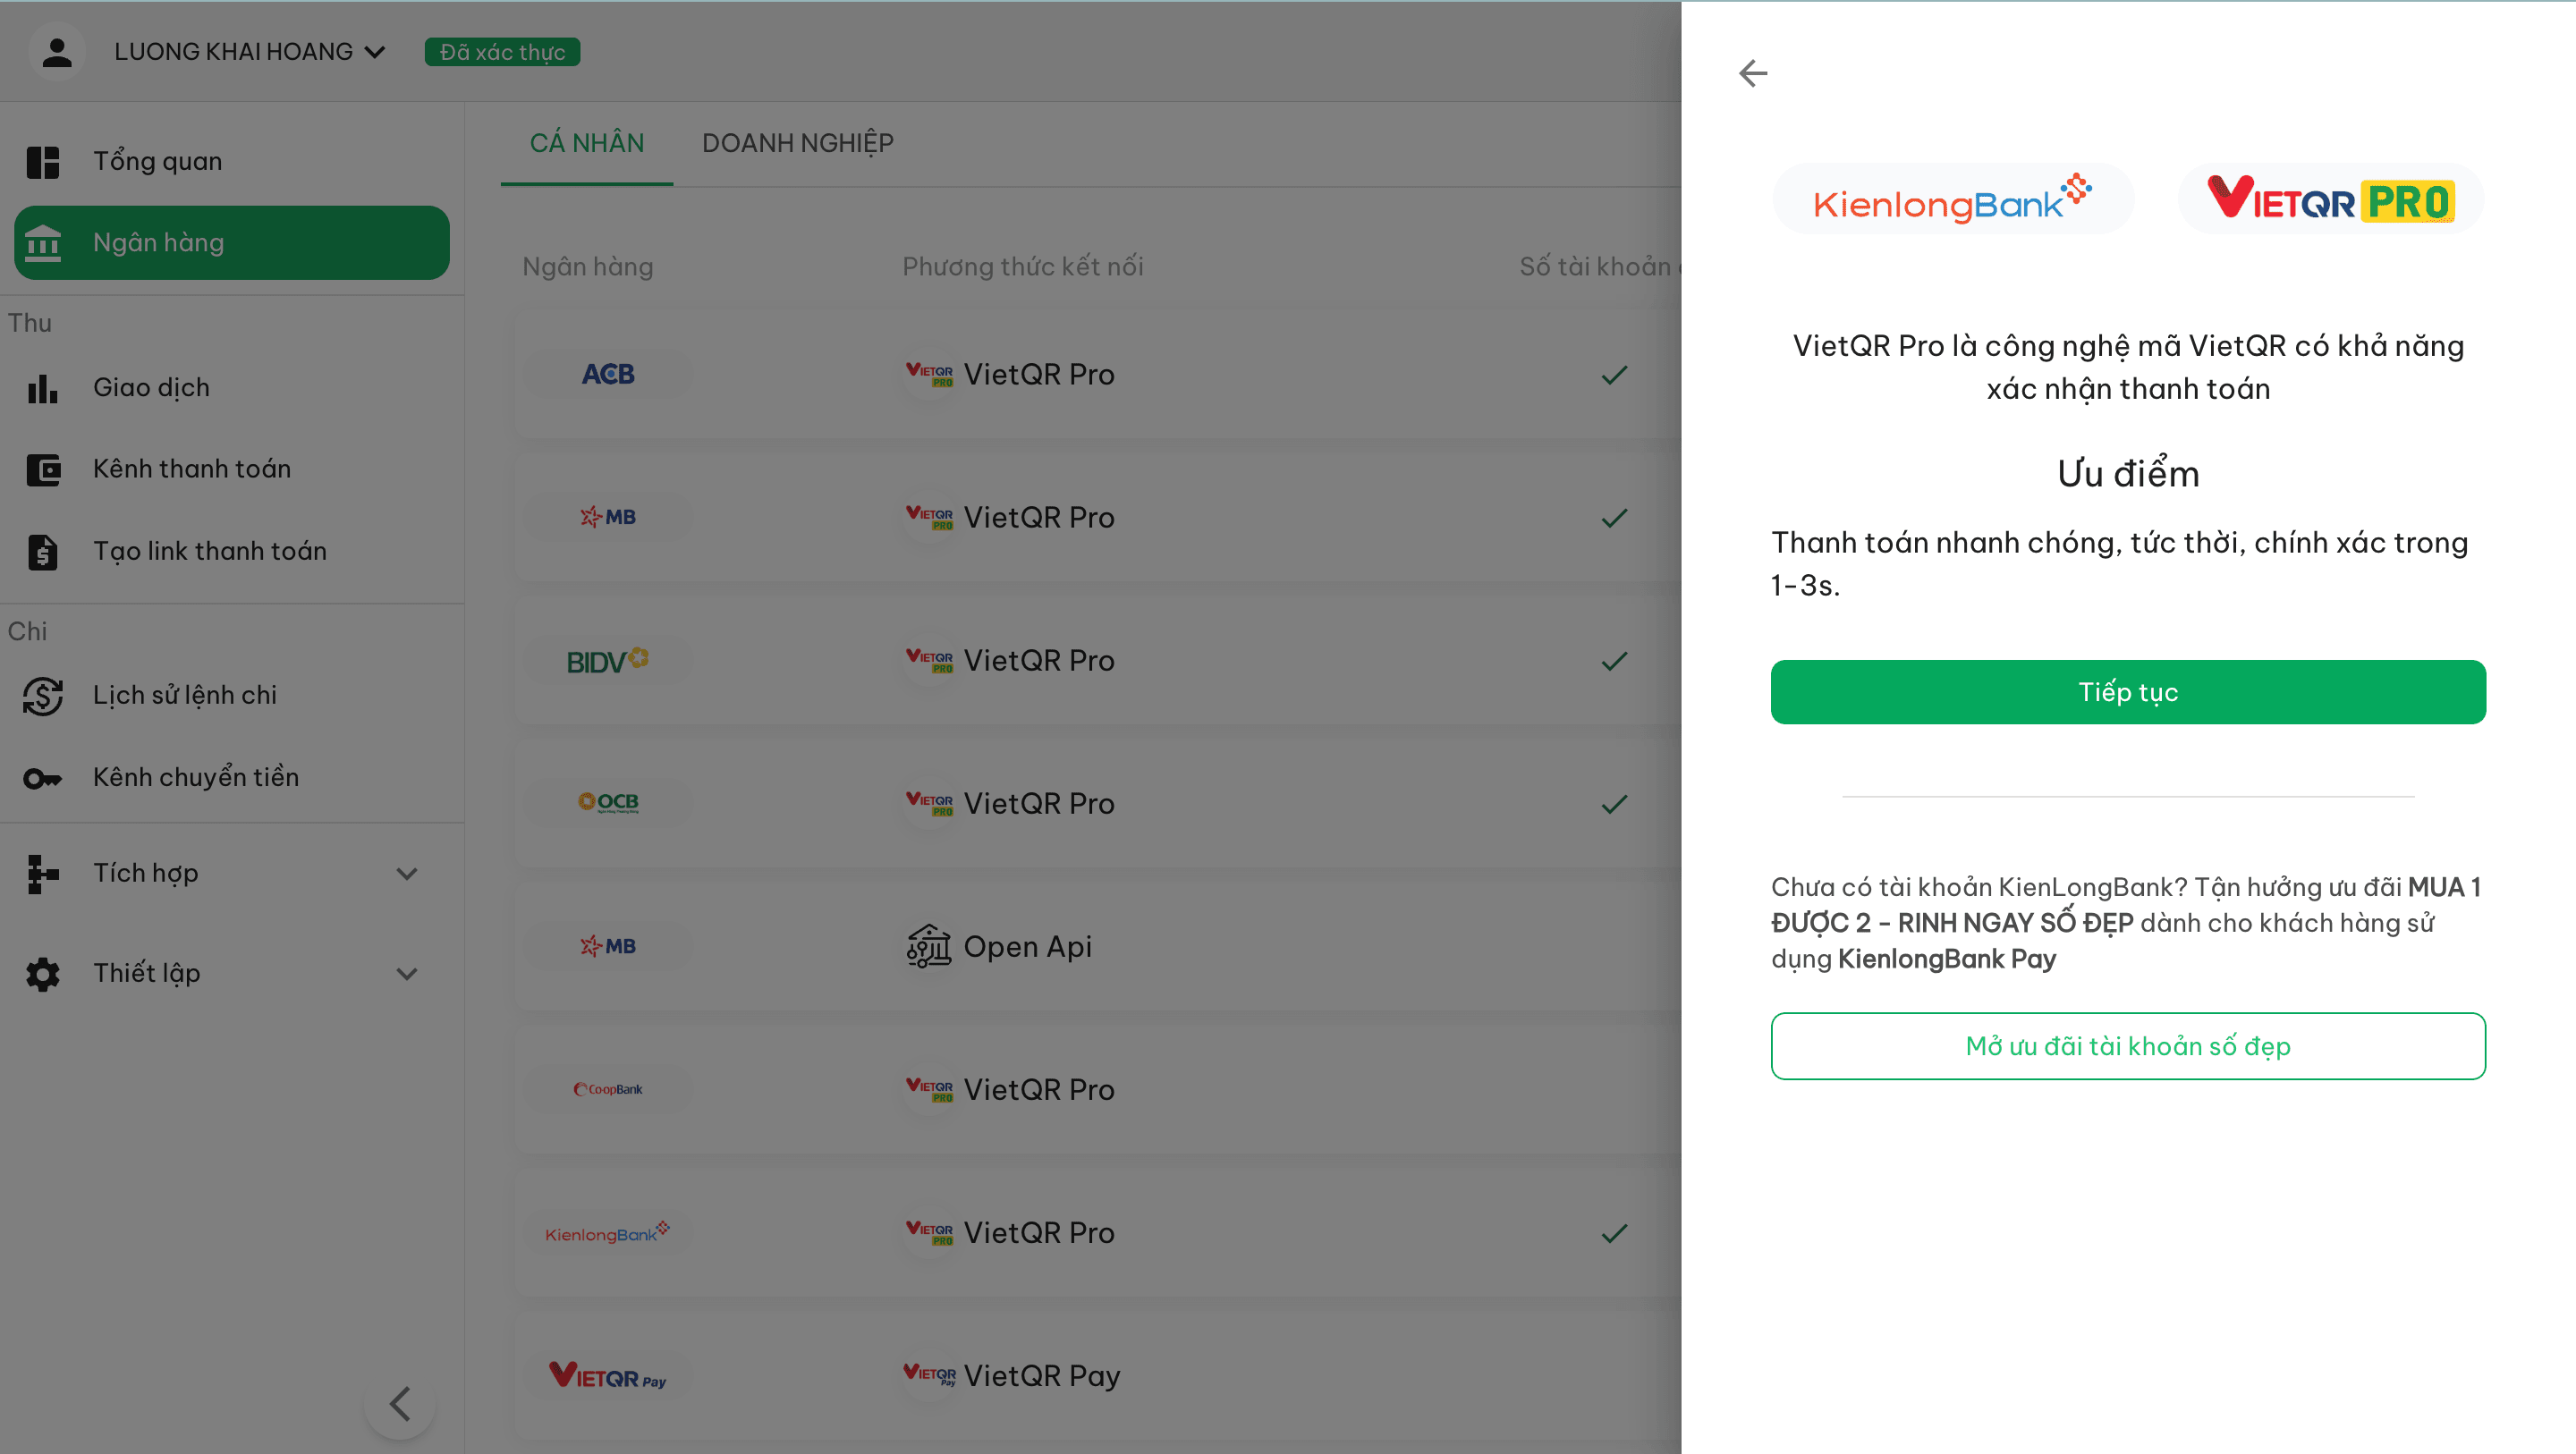This screenshot has width=2576, height=1454.
Task: Click the user avatar icon
Action: [x=57, y=52]
